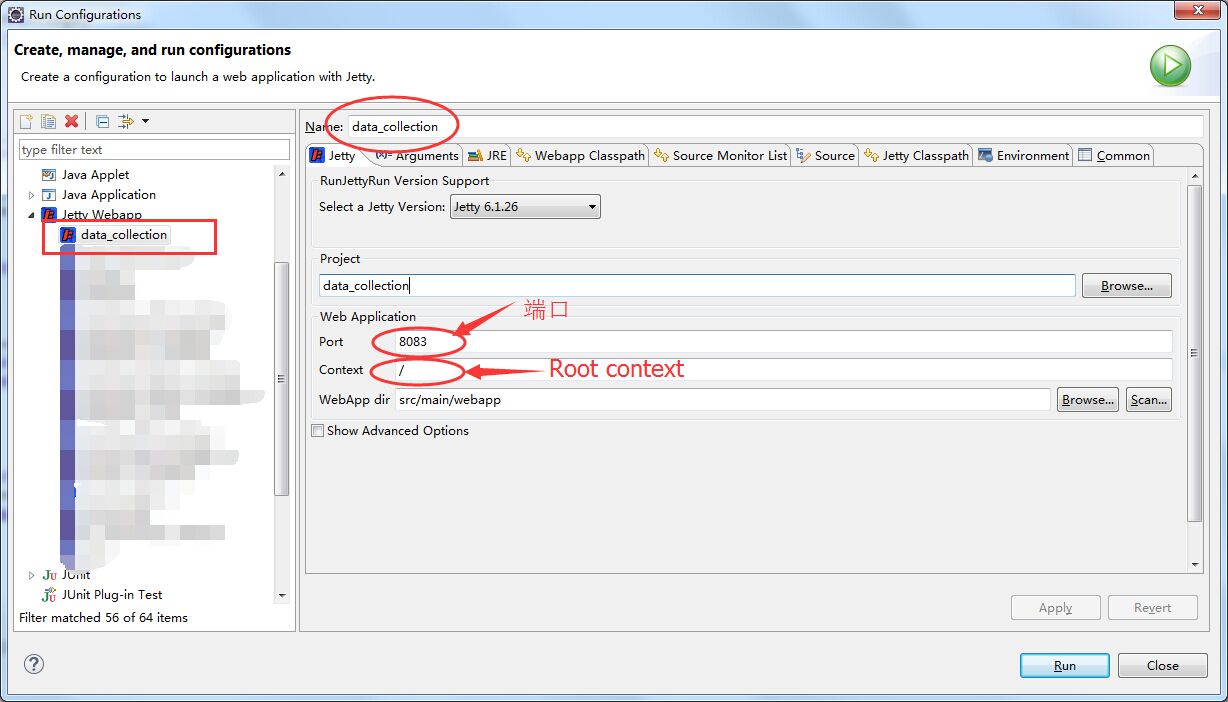The height and width of the screenshot is (702, 1228).
Task: Click the Apply button
Action: [x=1055, y=608]
